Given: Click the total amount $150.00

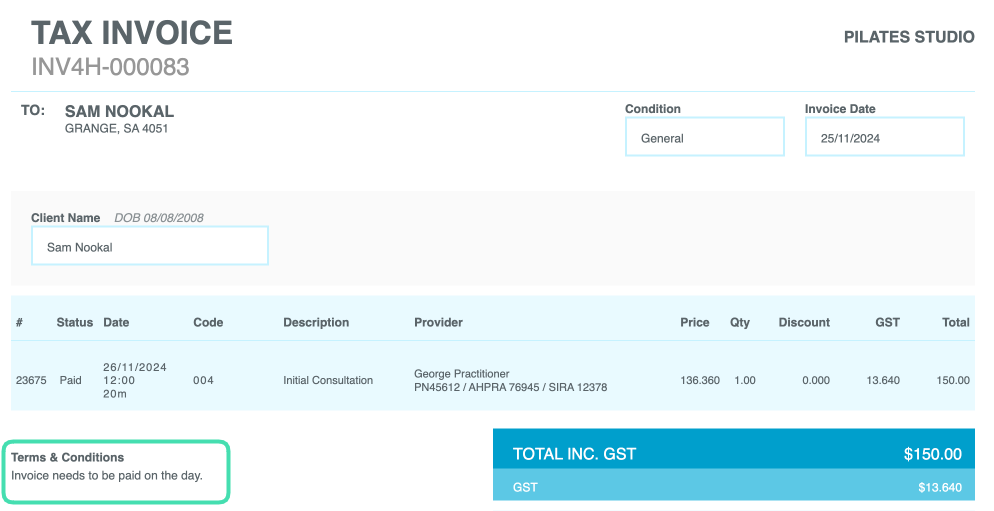Looking at the screenshot, I should click(933, 454).
